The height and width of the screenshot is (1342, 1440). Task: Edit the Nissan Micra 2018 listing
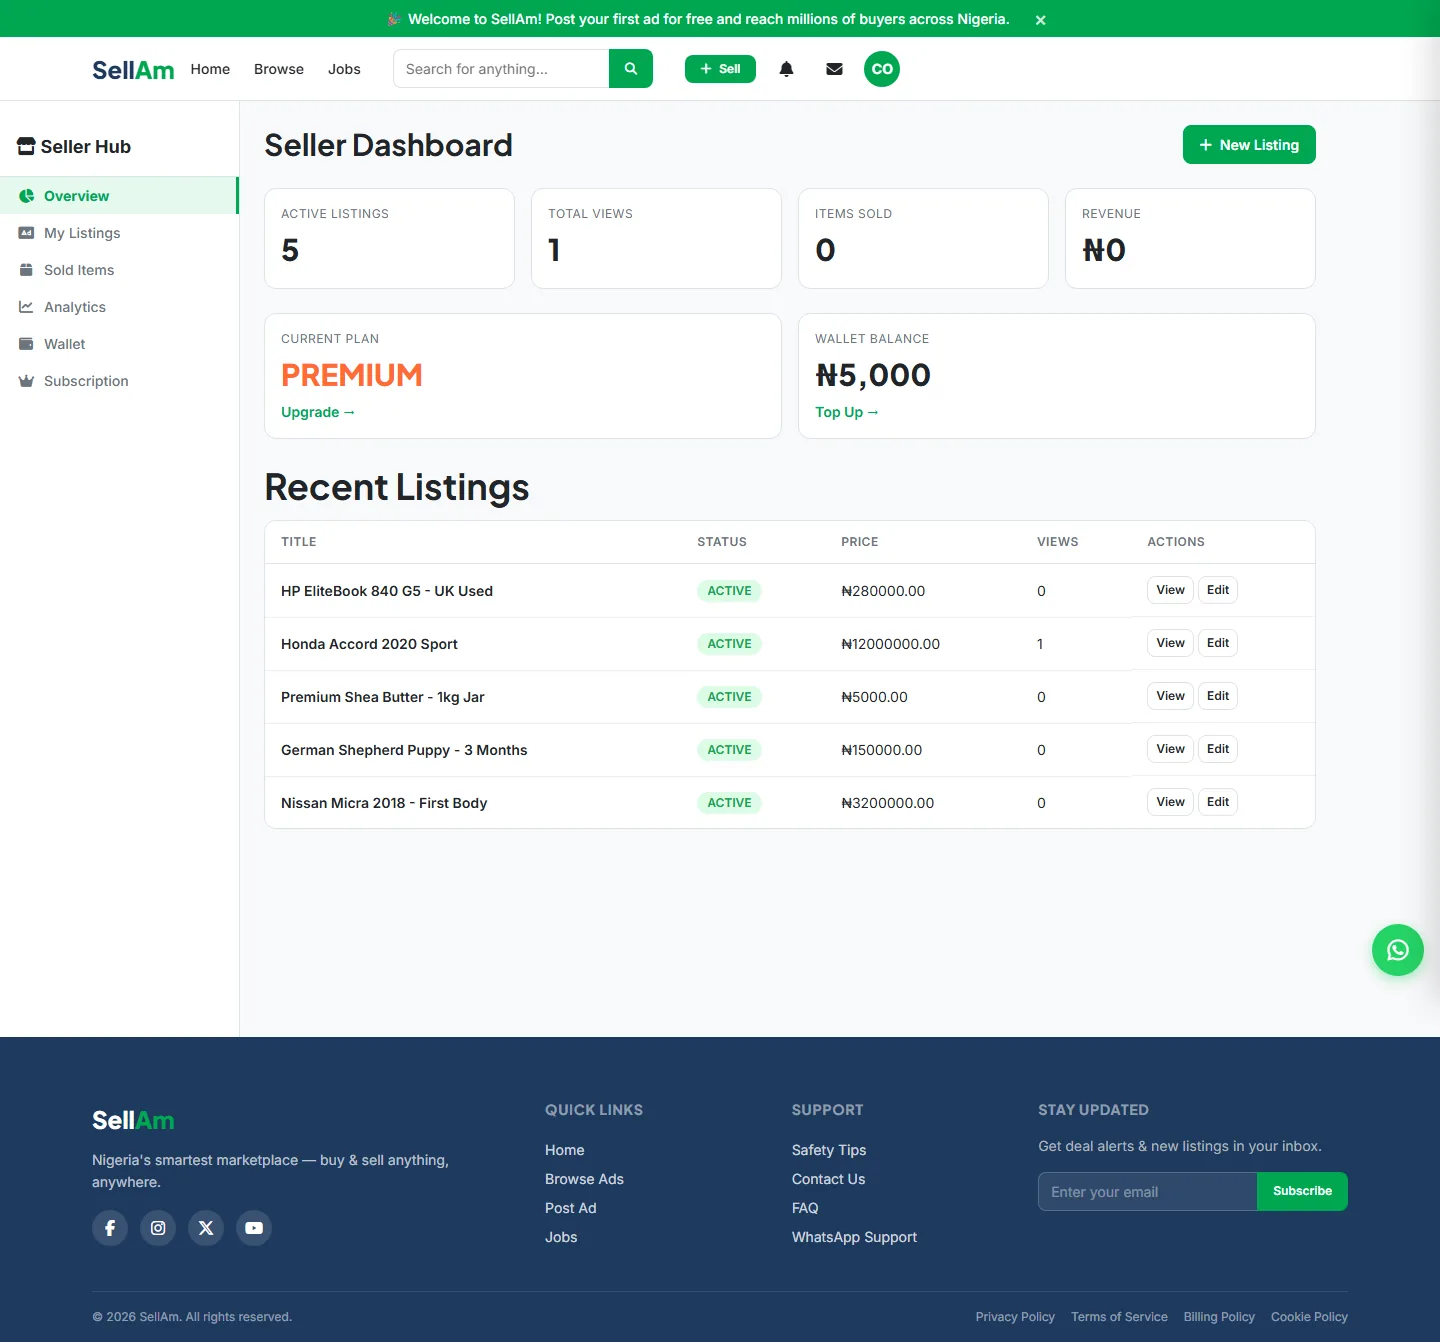tap(1218, 802)
